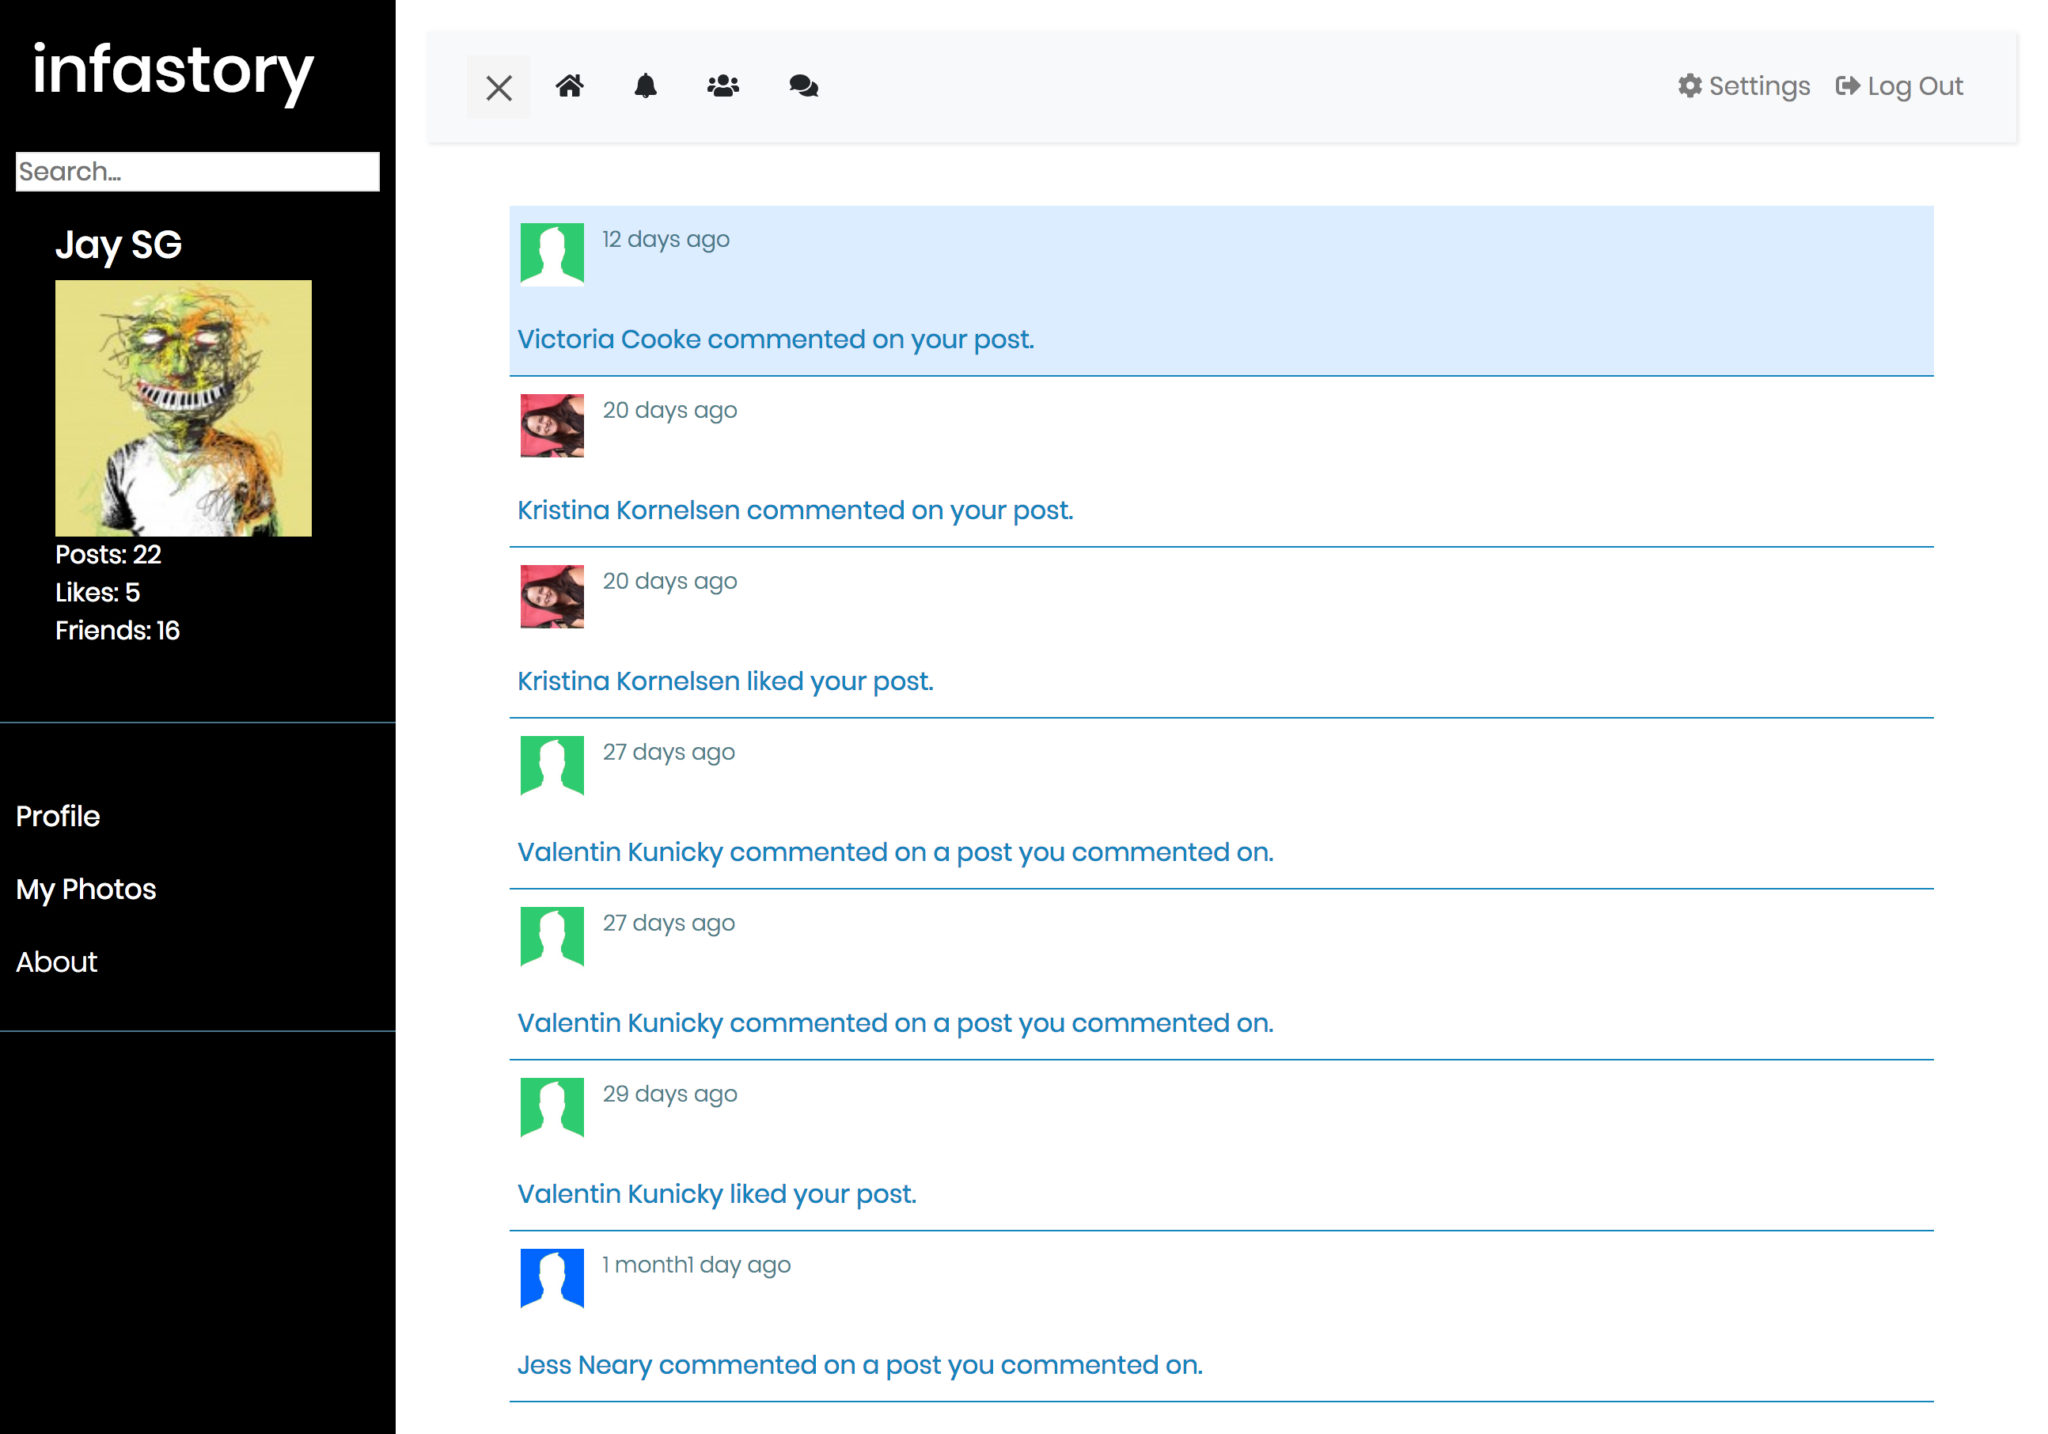
Task: Click the infastory logo
Action: pyautogui.click(x=173, y=70)
